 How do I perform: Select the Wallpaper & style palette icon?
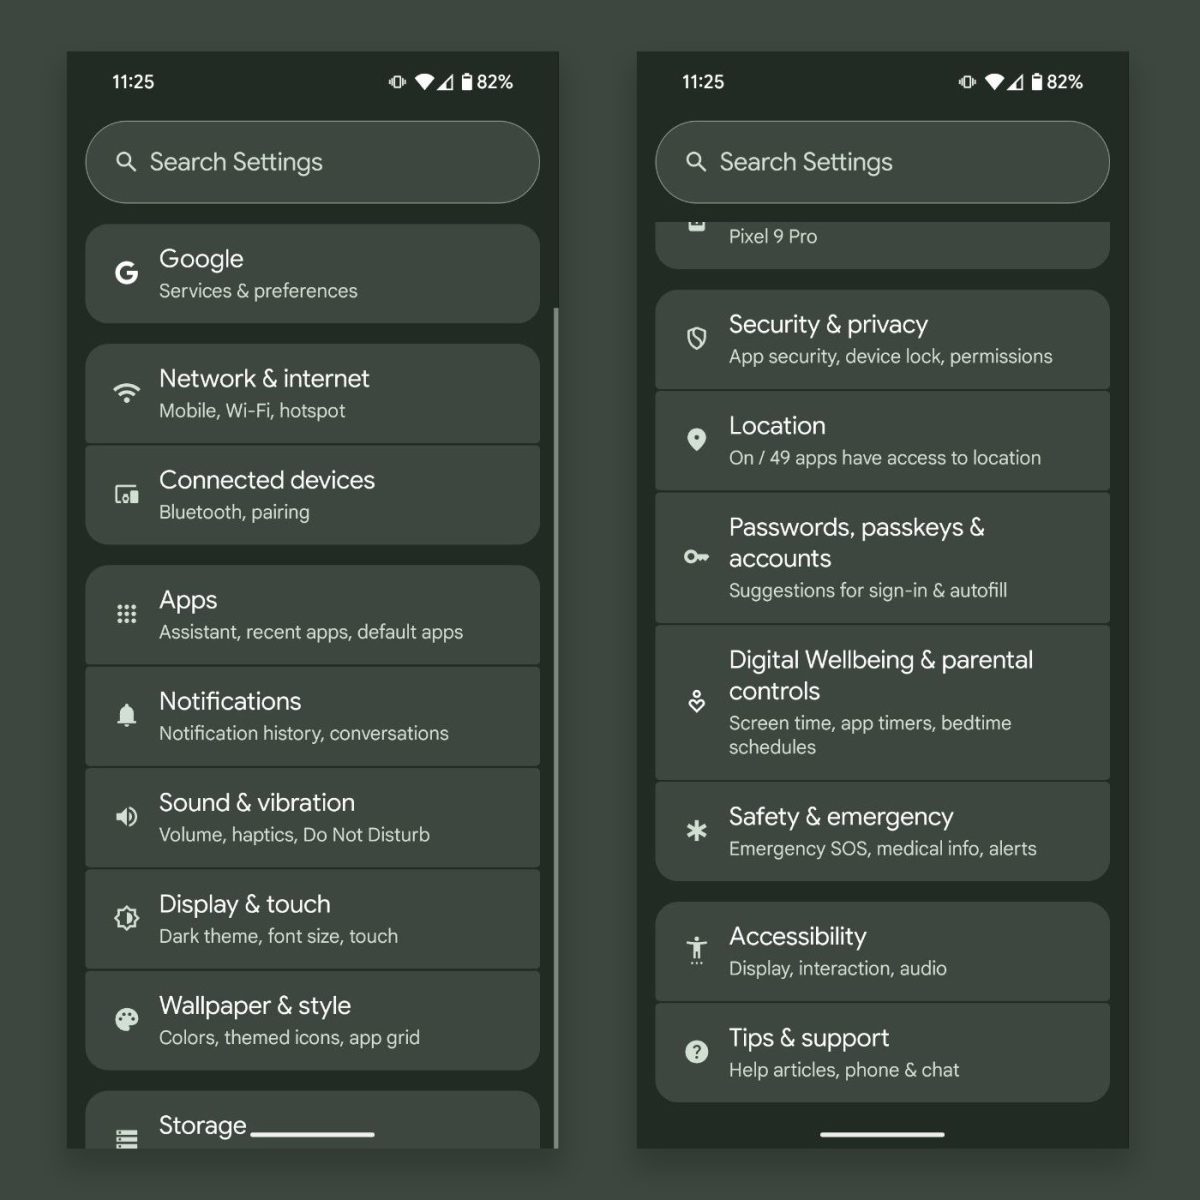126,1019
